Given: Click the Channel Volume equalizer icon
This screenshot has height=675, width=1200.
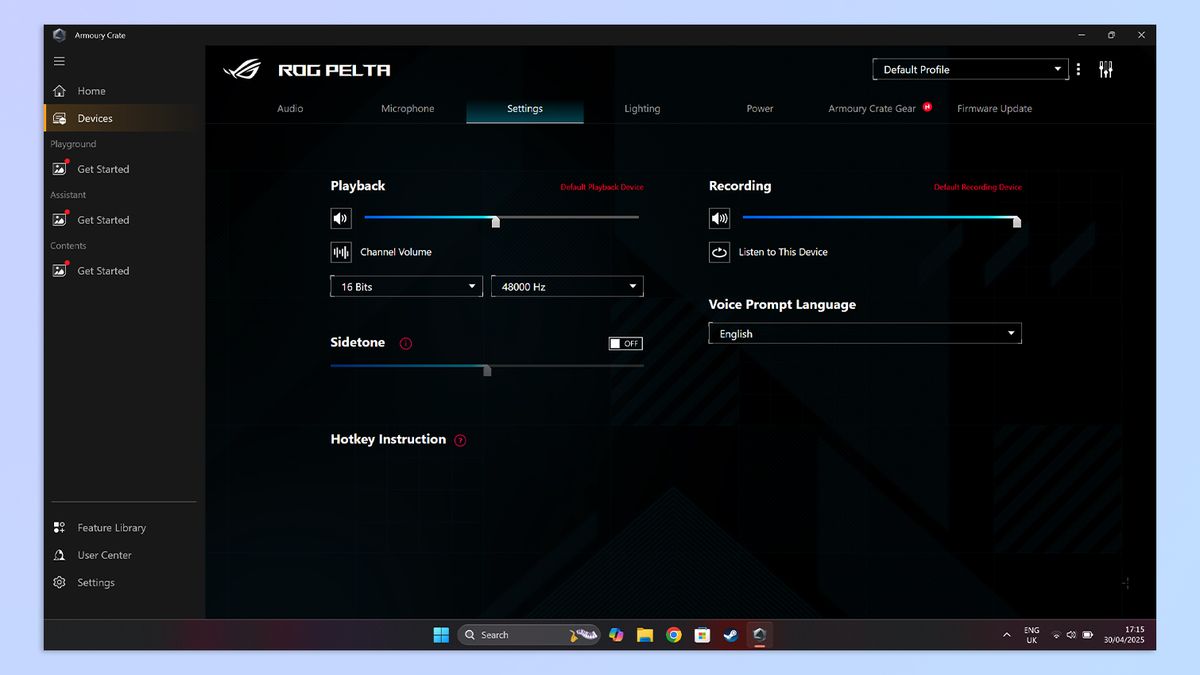Looking at the screenshot, I should click(340, 252).
